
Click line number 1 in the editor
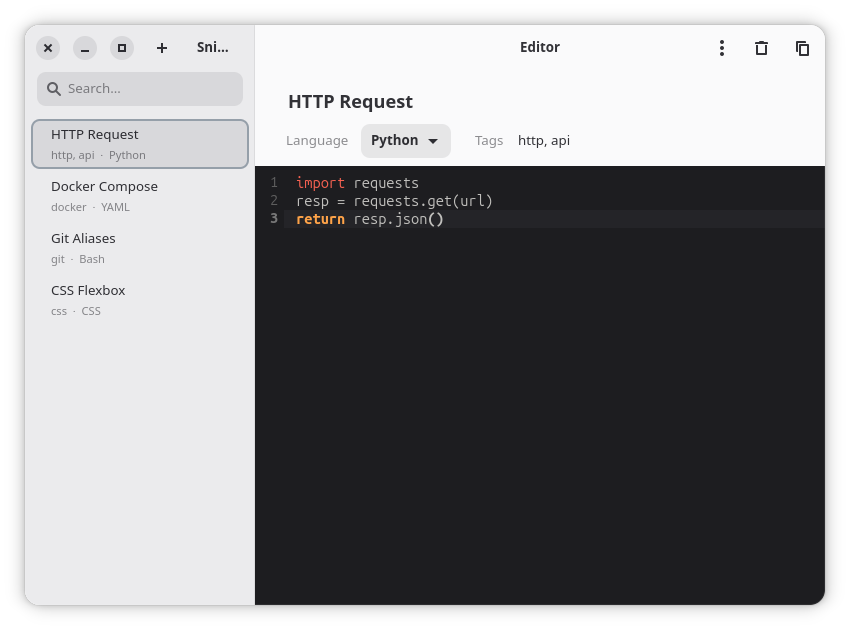coord(273,183)
